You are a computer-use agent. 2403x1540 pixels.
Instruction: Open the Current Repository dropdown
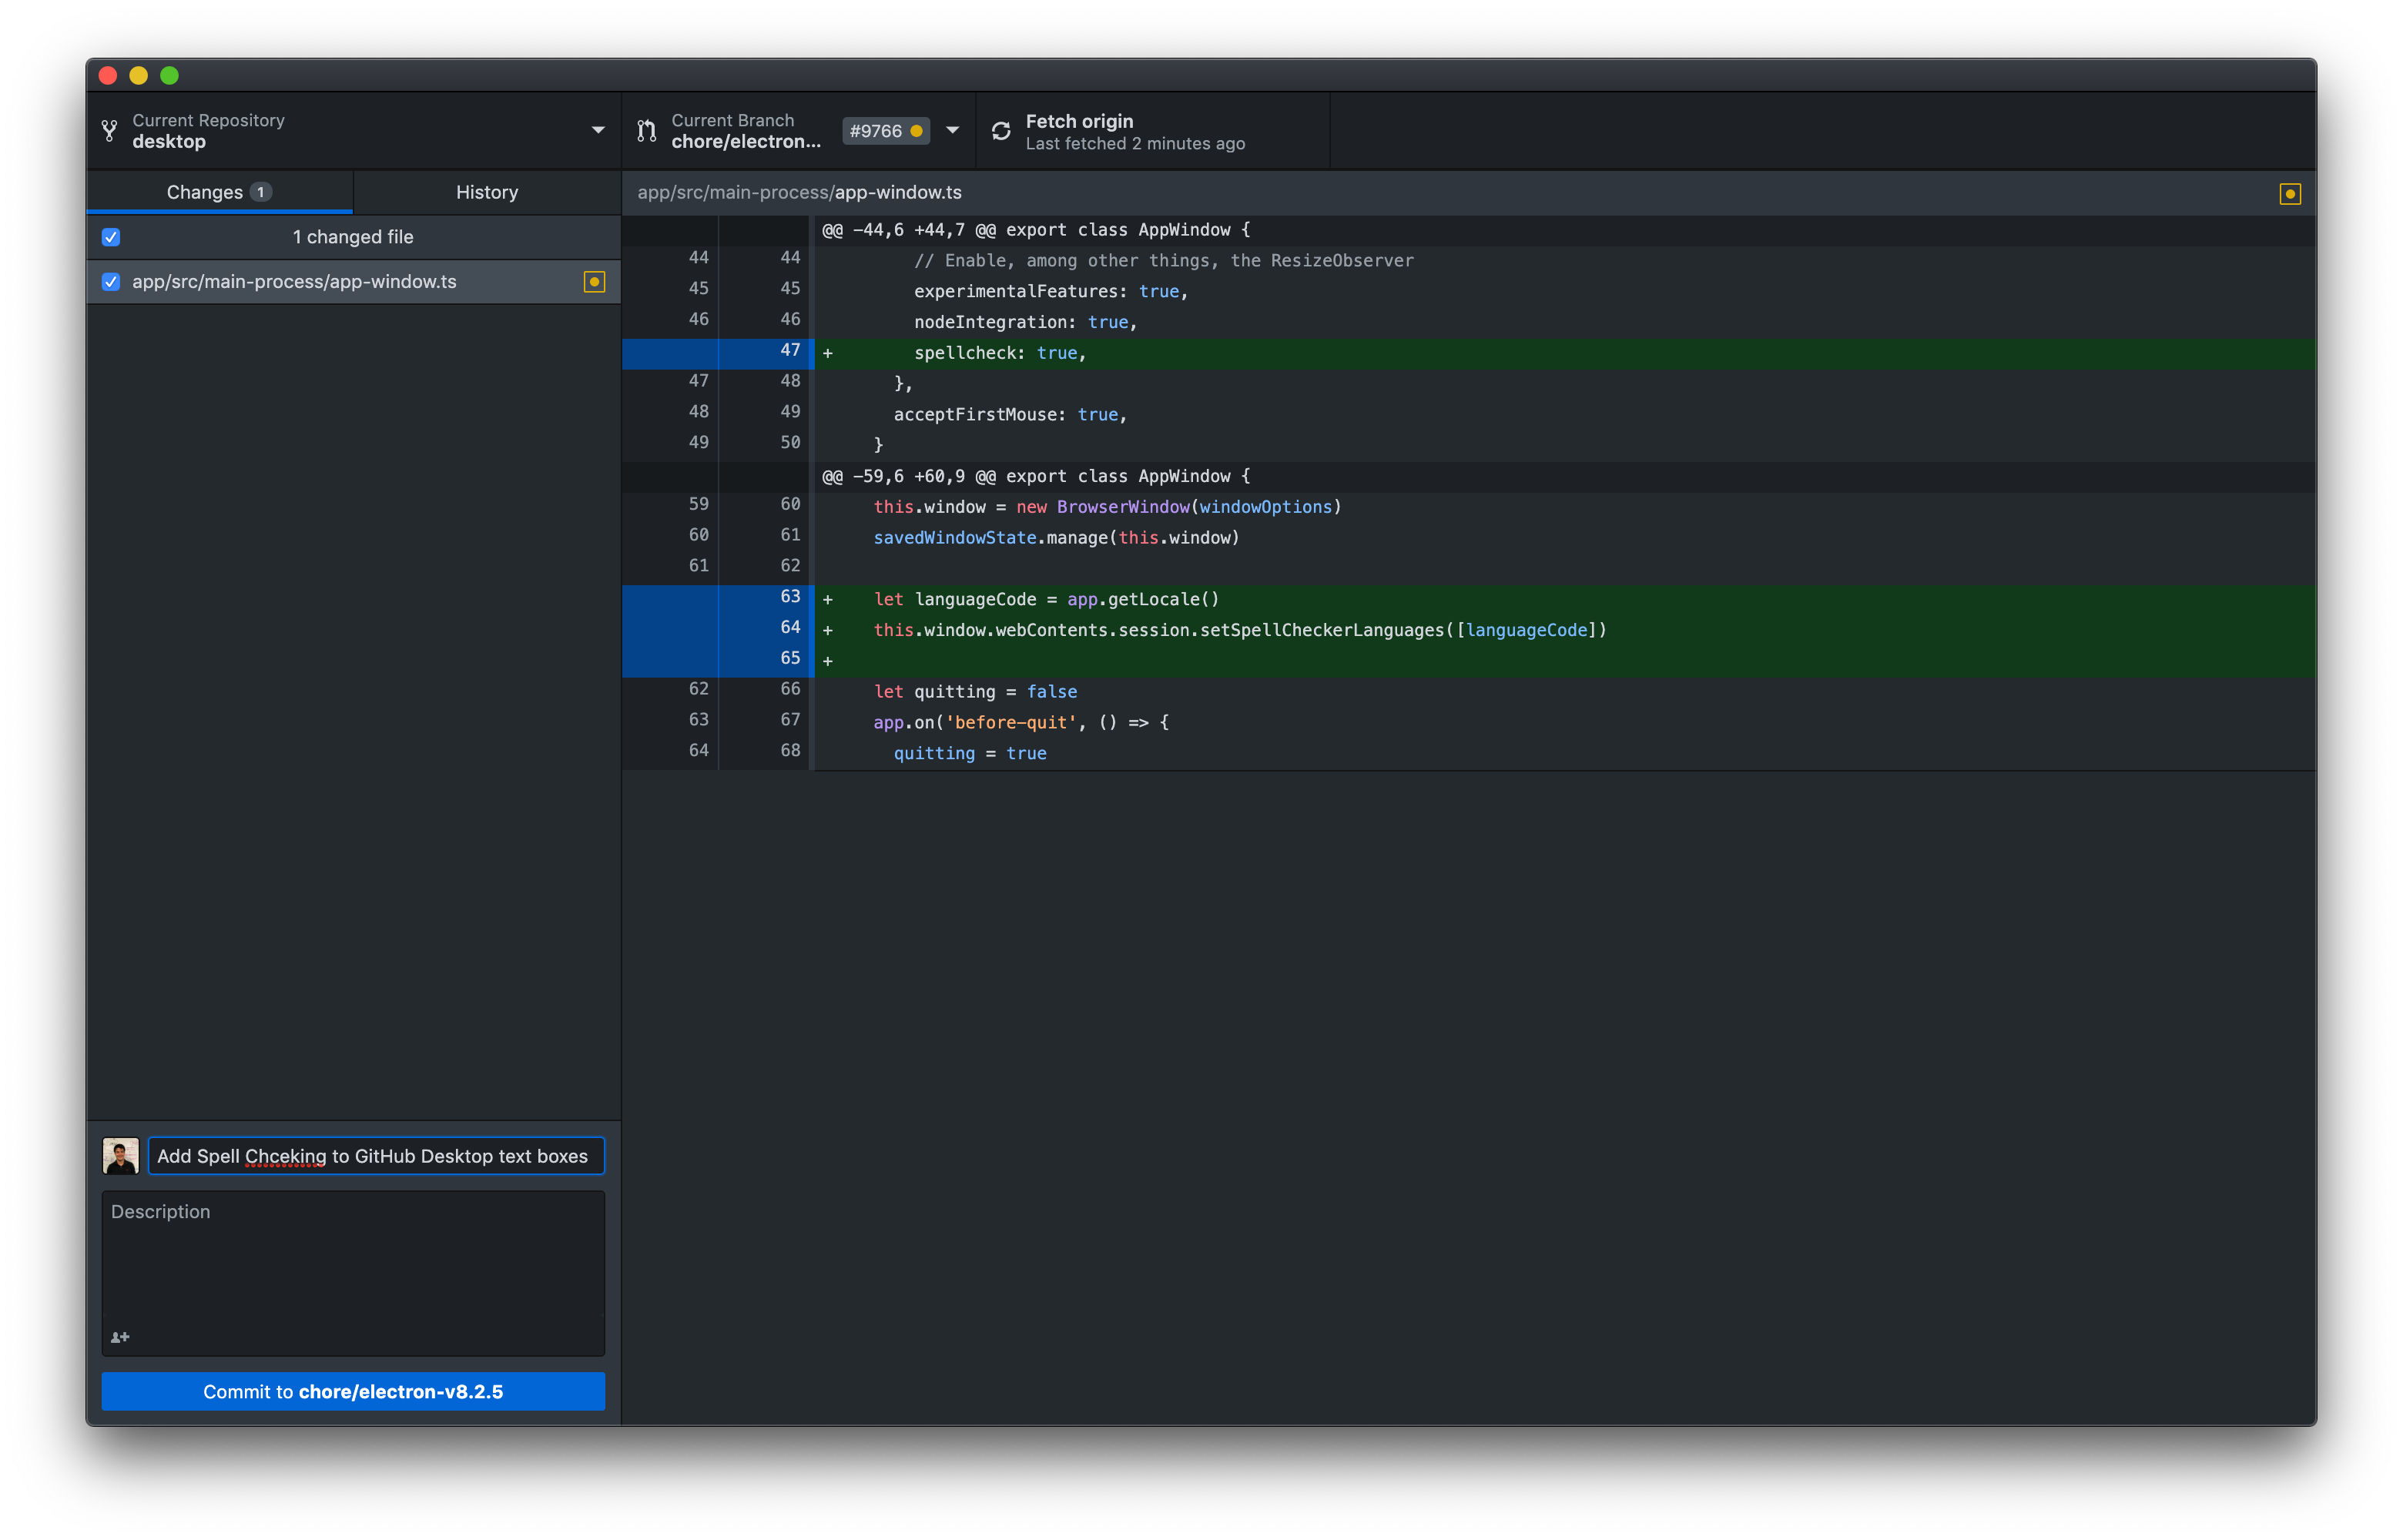(597, 131)
